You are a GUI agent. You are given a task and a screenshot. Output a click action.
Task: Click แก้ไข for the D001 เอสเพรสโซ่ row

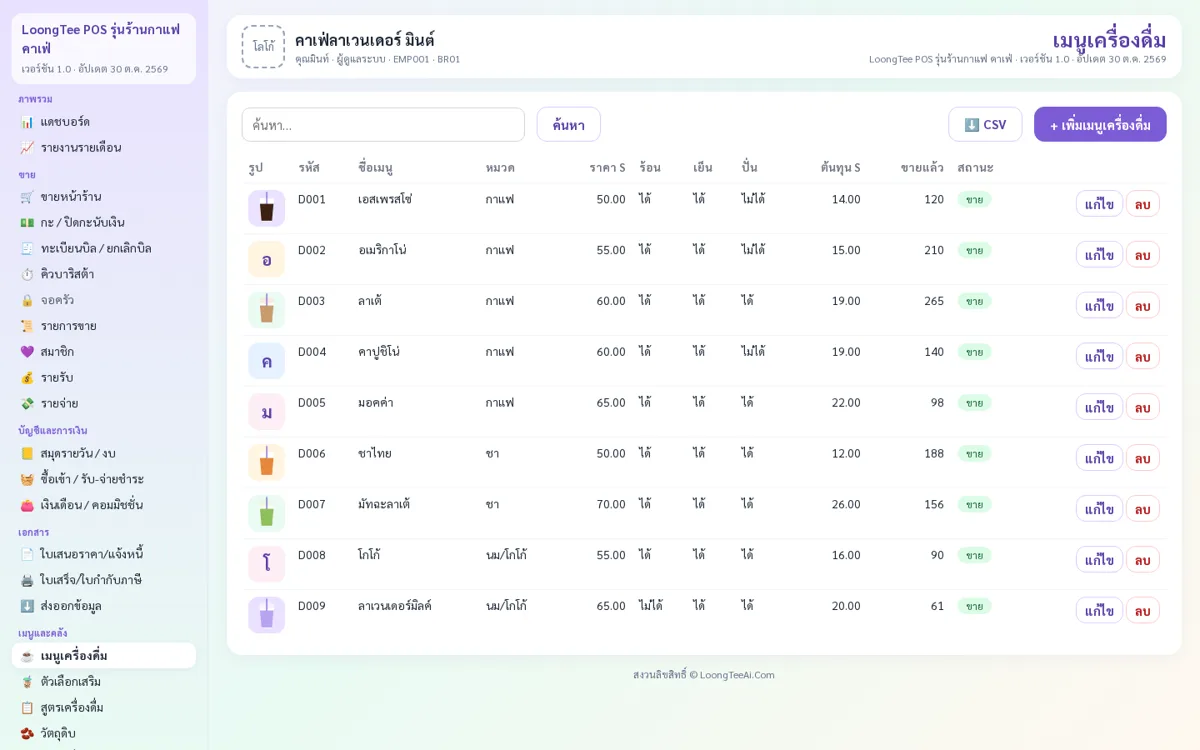click(x=1099, y=204)
